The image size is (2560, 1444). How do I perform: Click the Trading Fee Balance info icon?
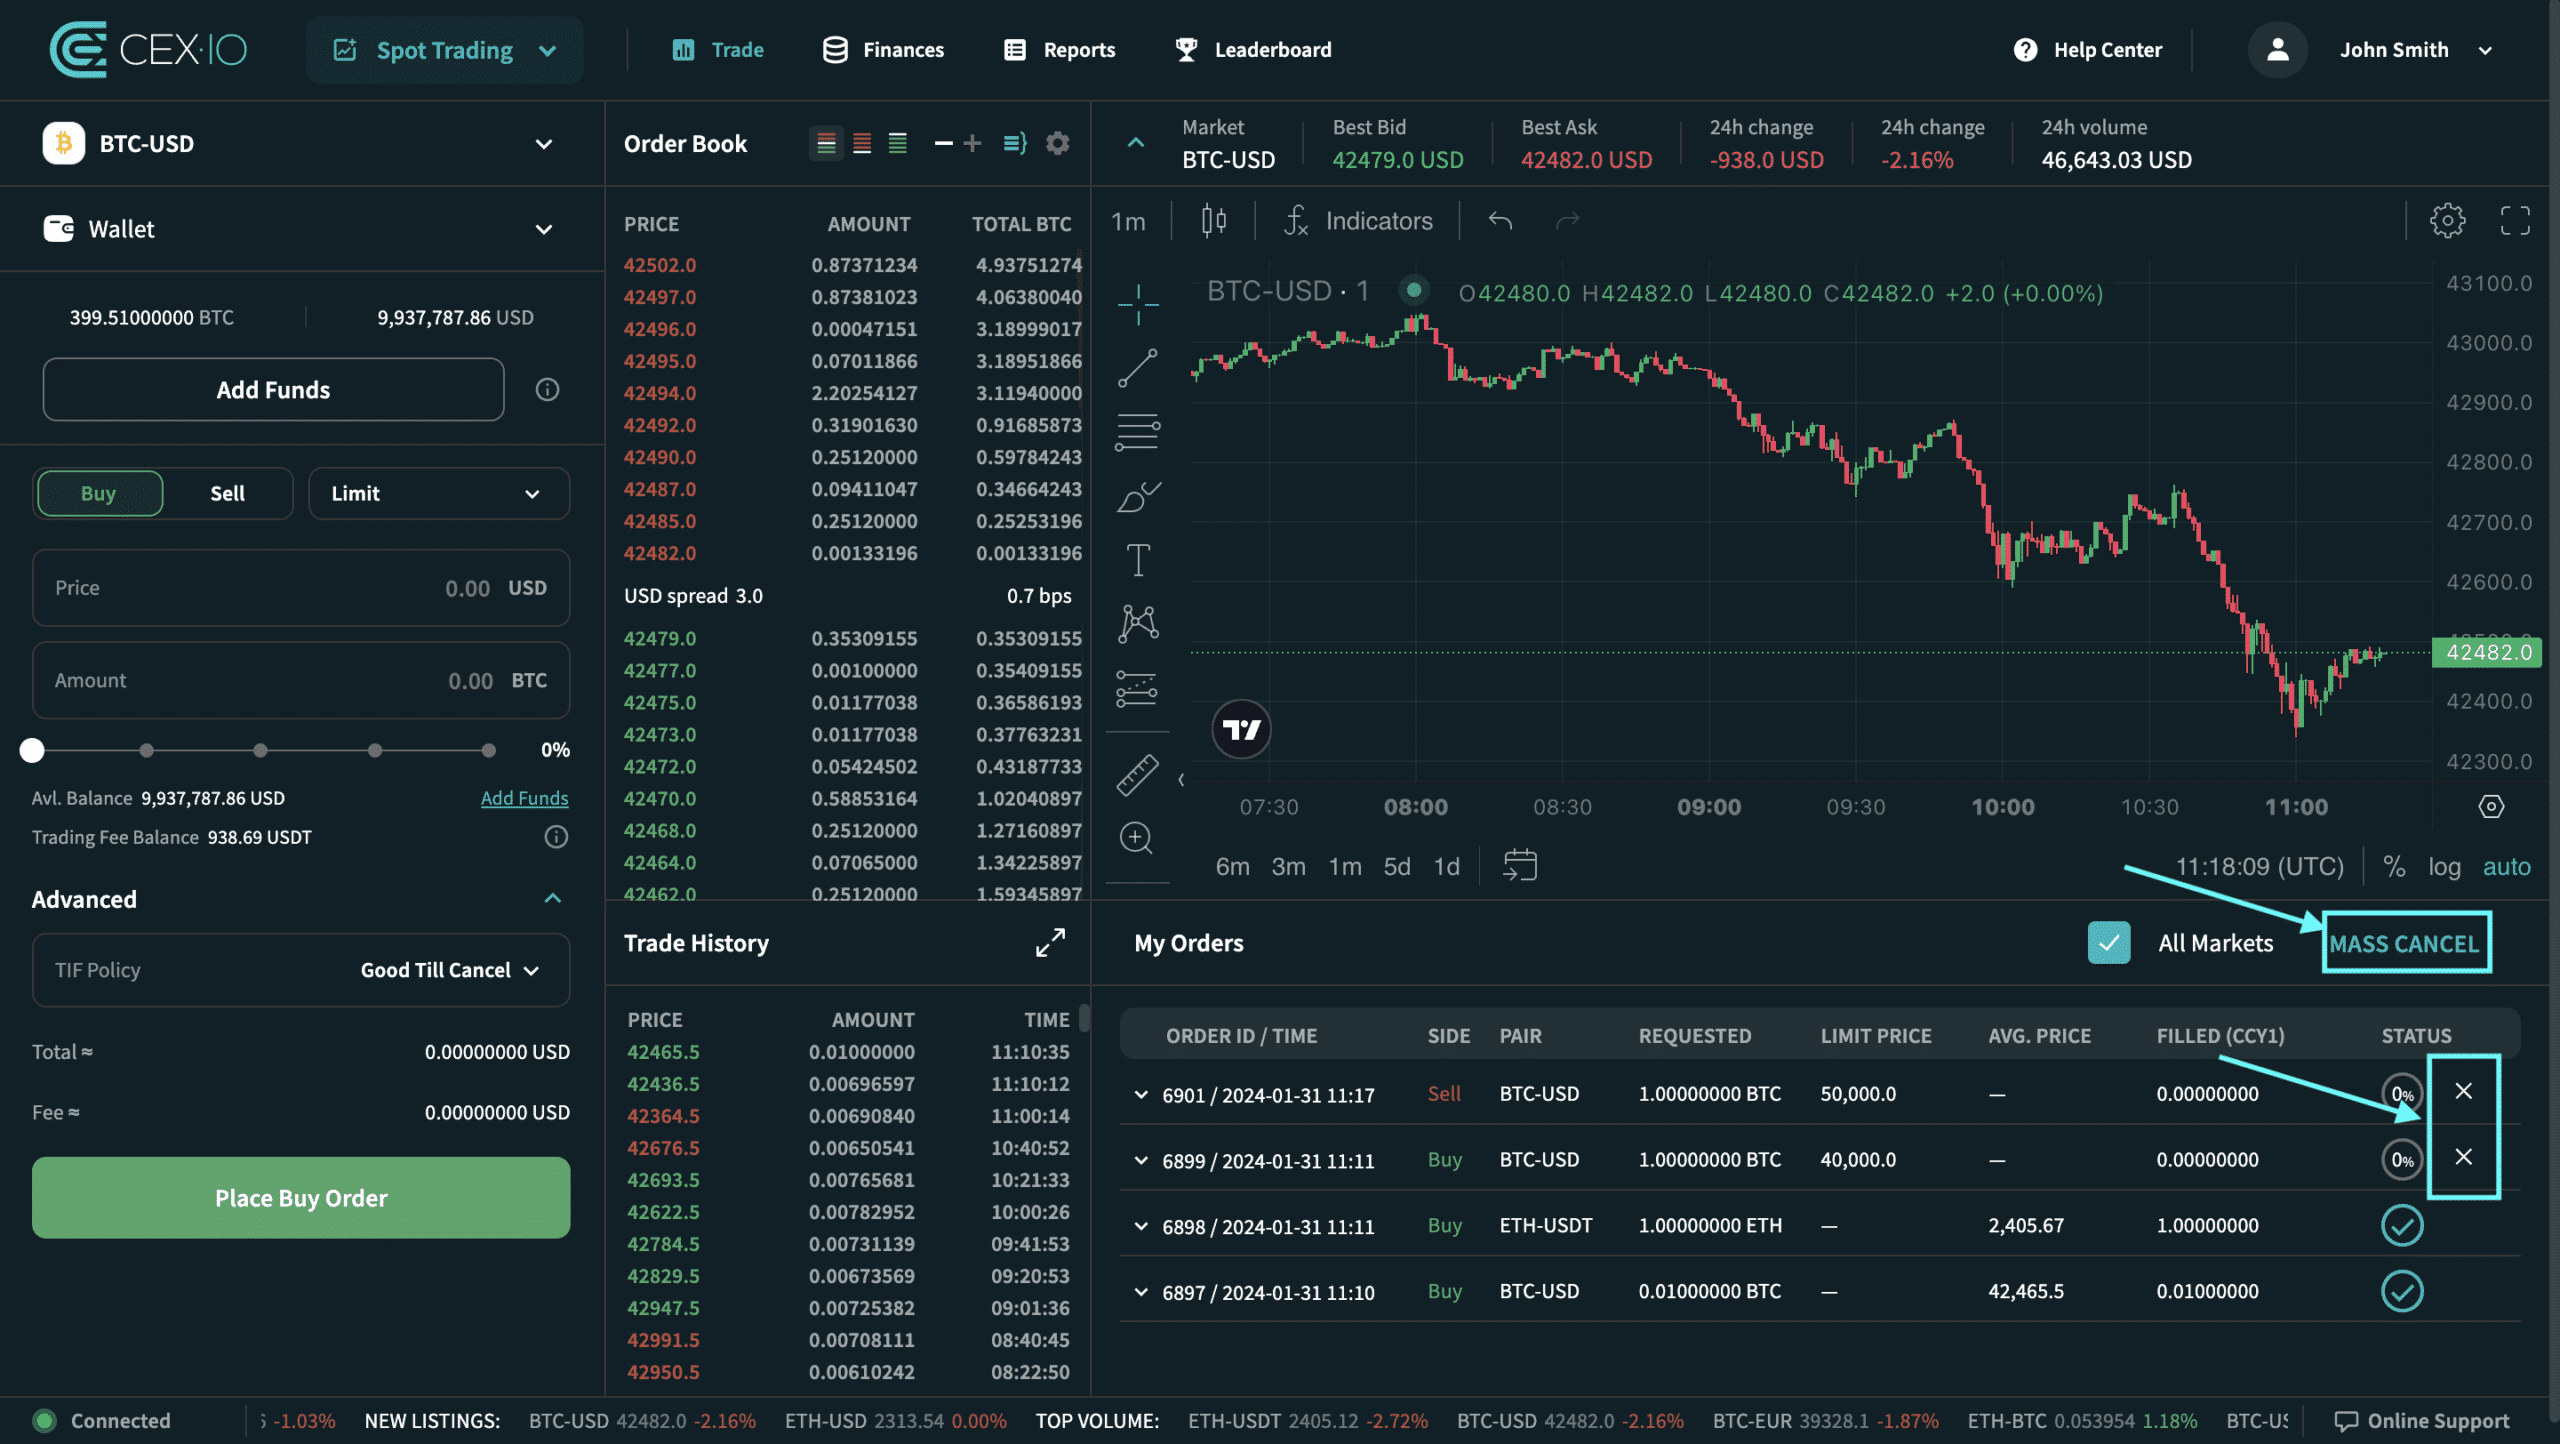click(556, 837)
